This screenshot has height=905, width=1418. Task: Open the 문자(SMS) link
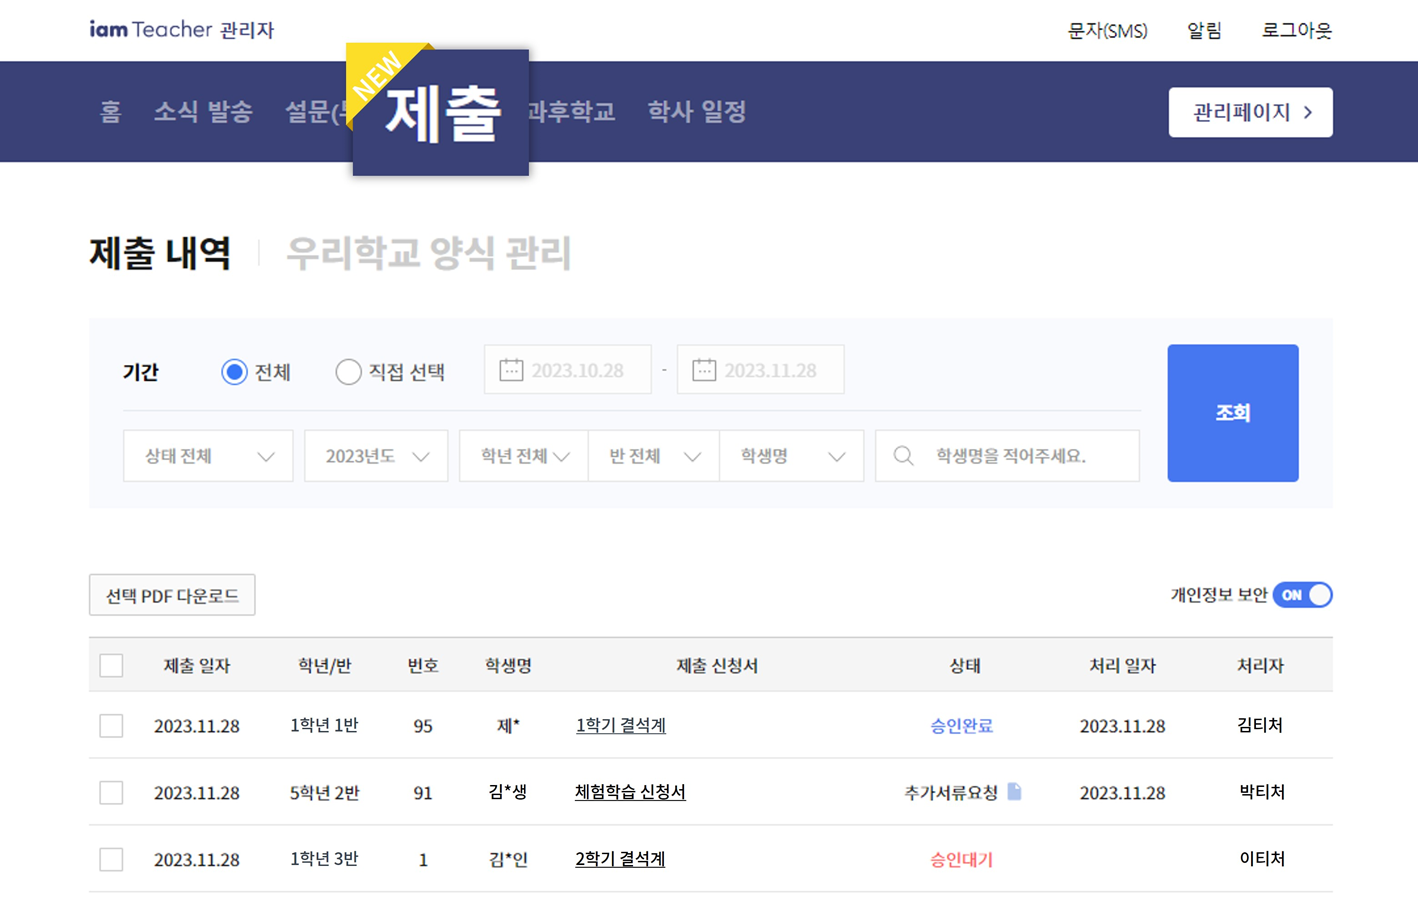click(1108, 31)
